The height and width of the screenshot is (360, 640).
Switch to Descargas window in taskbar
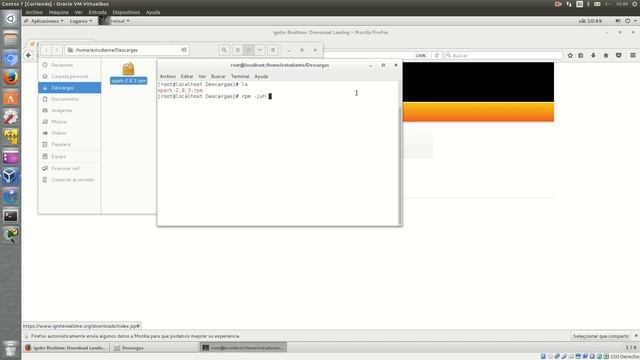(x=153, y=348)
